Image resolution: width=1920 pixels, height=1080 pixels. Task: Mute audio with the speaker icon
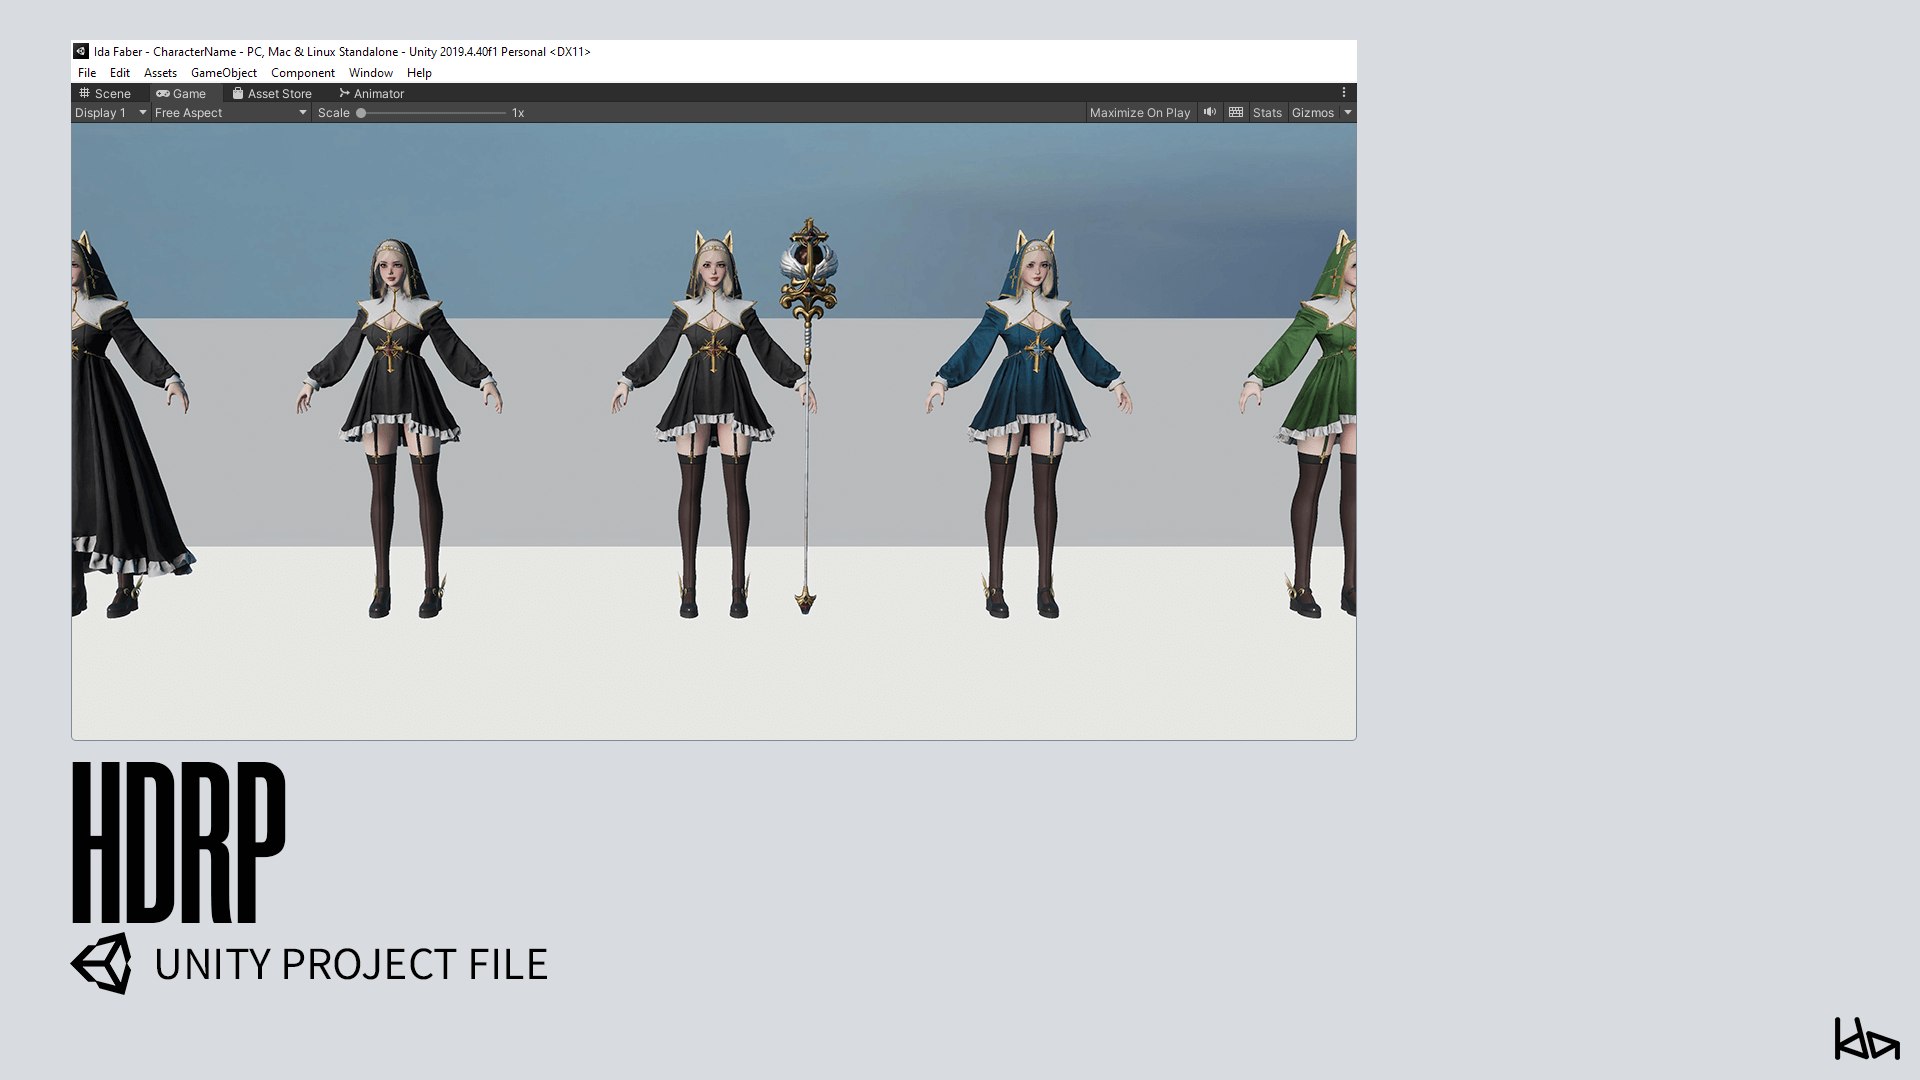tap(1210, 112)
